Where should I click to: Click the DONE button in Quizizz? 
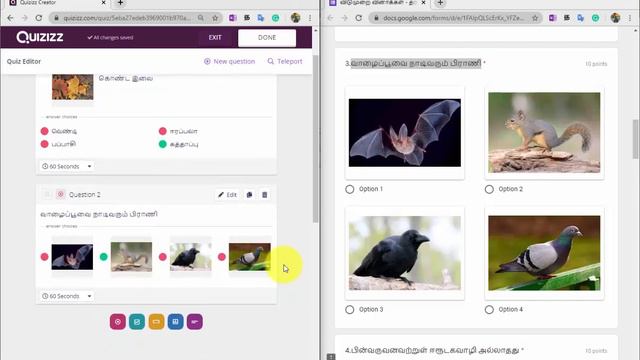point(267,38)
